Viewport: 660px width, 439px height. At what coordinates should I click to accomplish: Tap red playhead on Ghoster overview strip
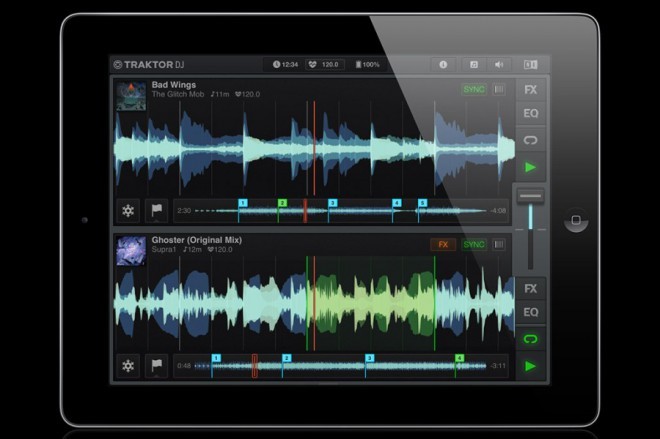pos(255,366)
